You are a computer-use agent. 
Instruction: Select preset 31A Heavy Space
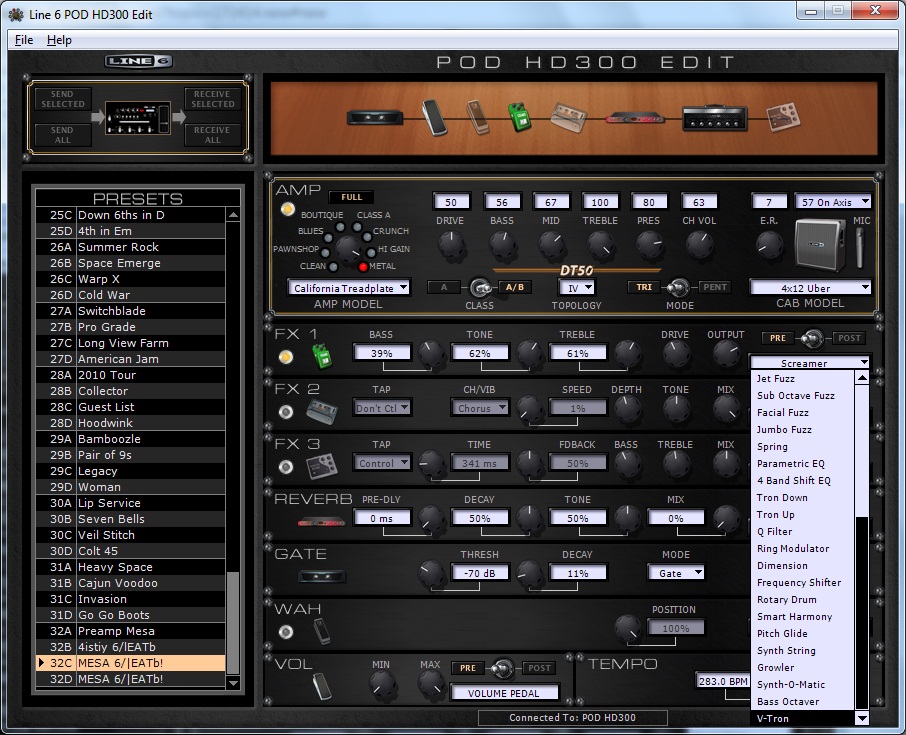coord(130,567)
